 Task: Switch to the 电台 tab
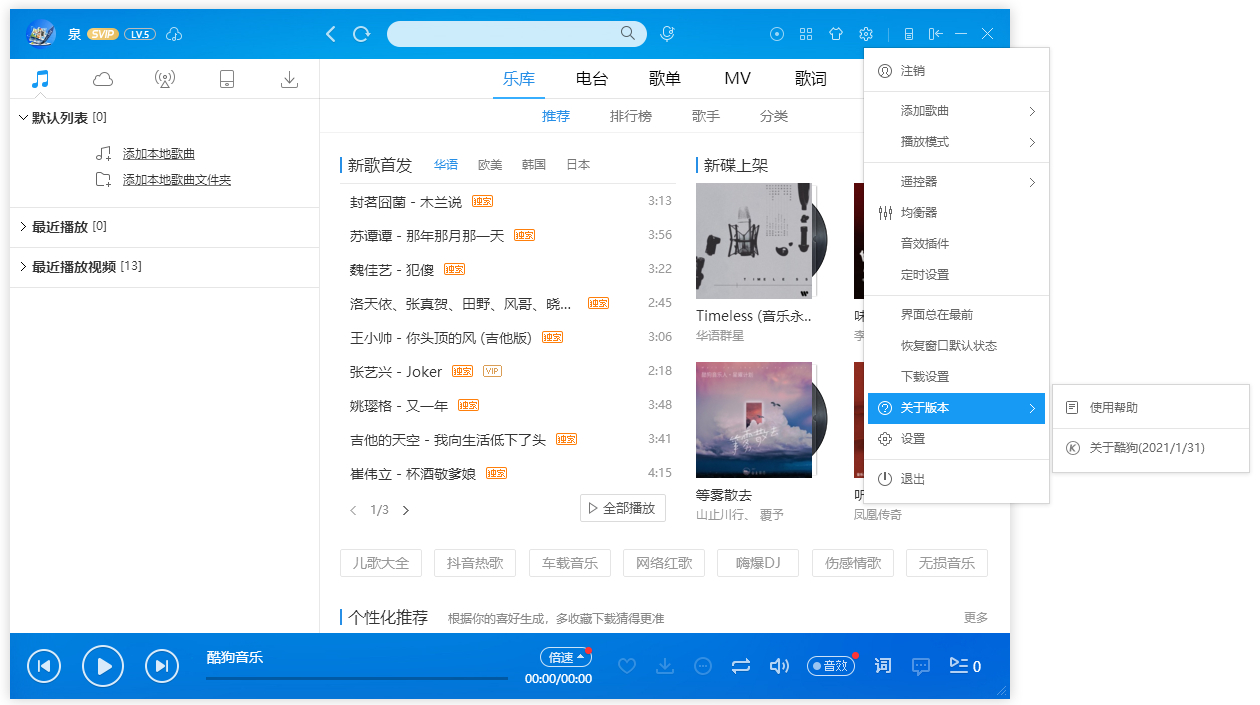tap(591, 78)
